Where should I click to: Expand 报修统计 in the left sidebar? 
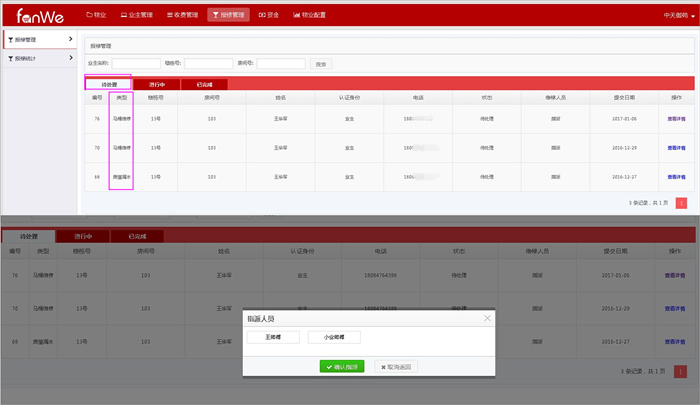38,59
